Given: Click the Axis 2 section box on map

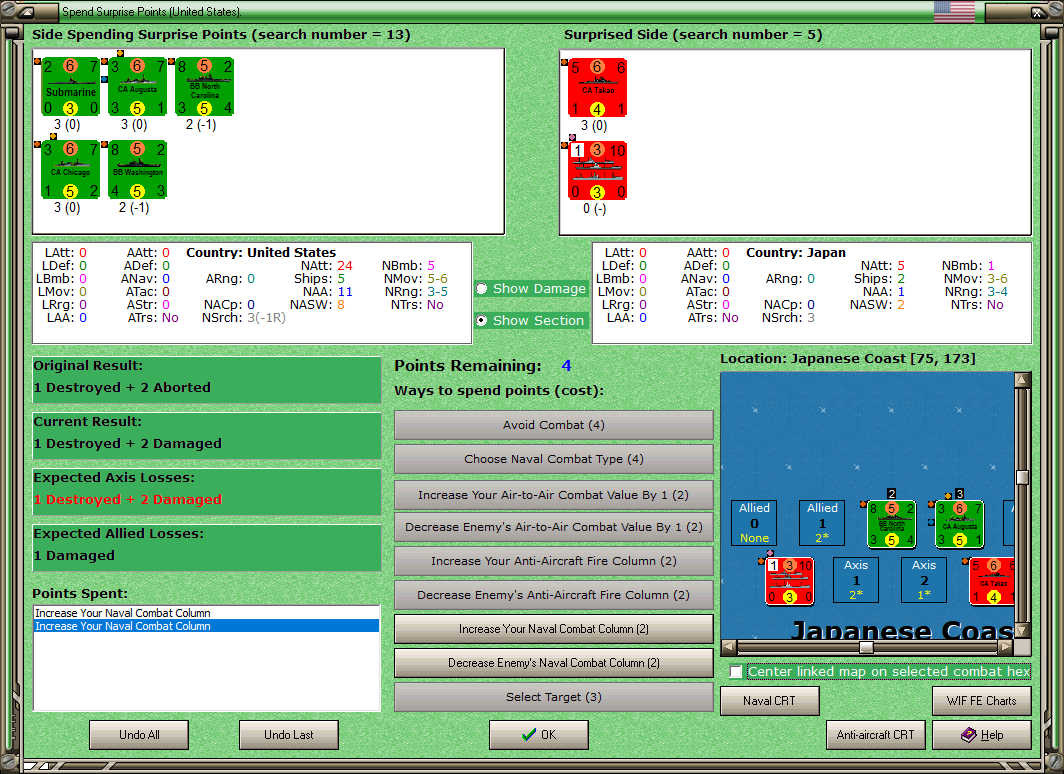Looking at the screenshot, I should click(924, 580).
